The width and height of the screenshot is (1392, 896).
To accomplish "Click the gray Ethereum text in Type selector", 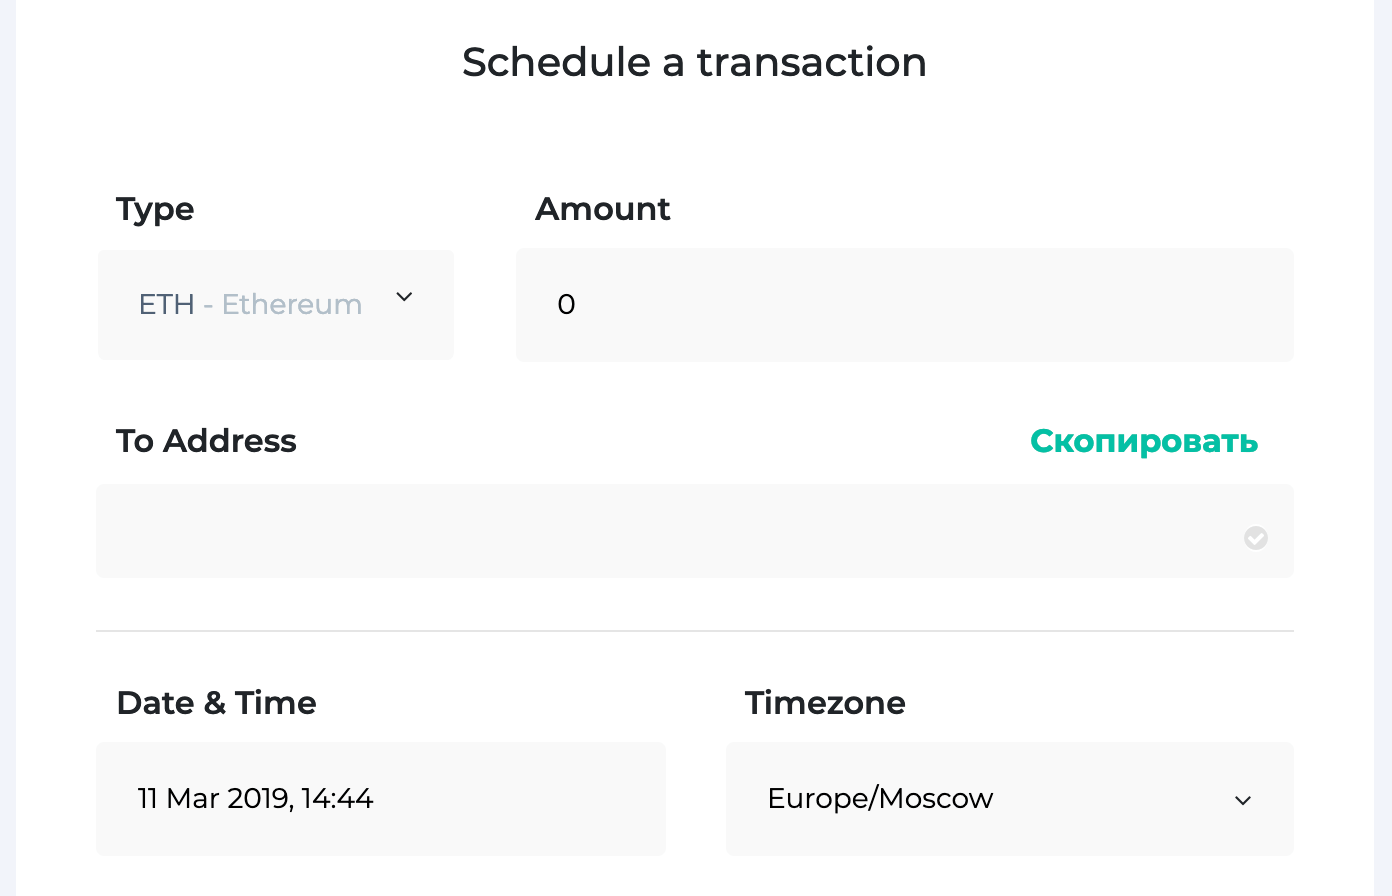I will pyautogui.click(x=292, y=304).
